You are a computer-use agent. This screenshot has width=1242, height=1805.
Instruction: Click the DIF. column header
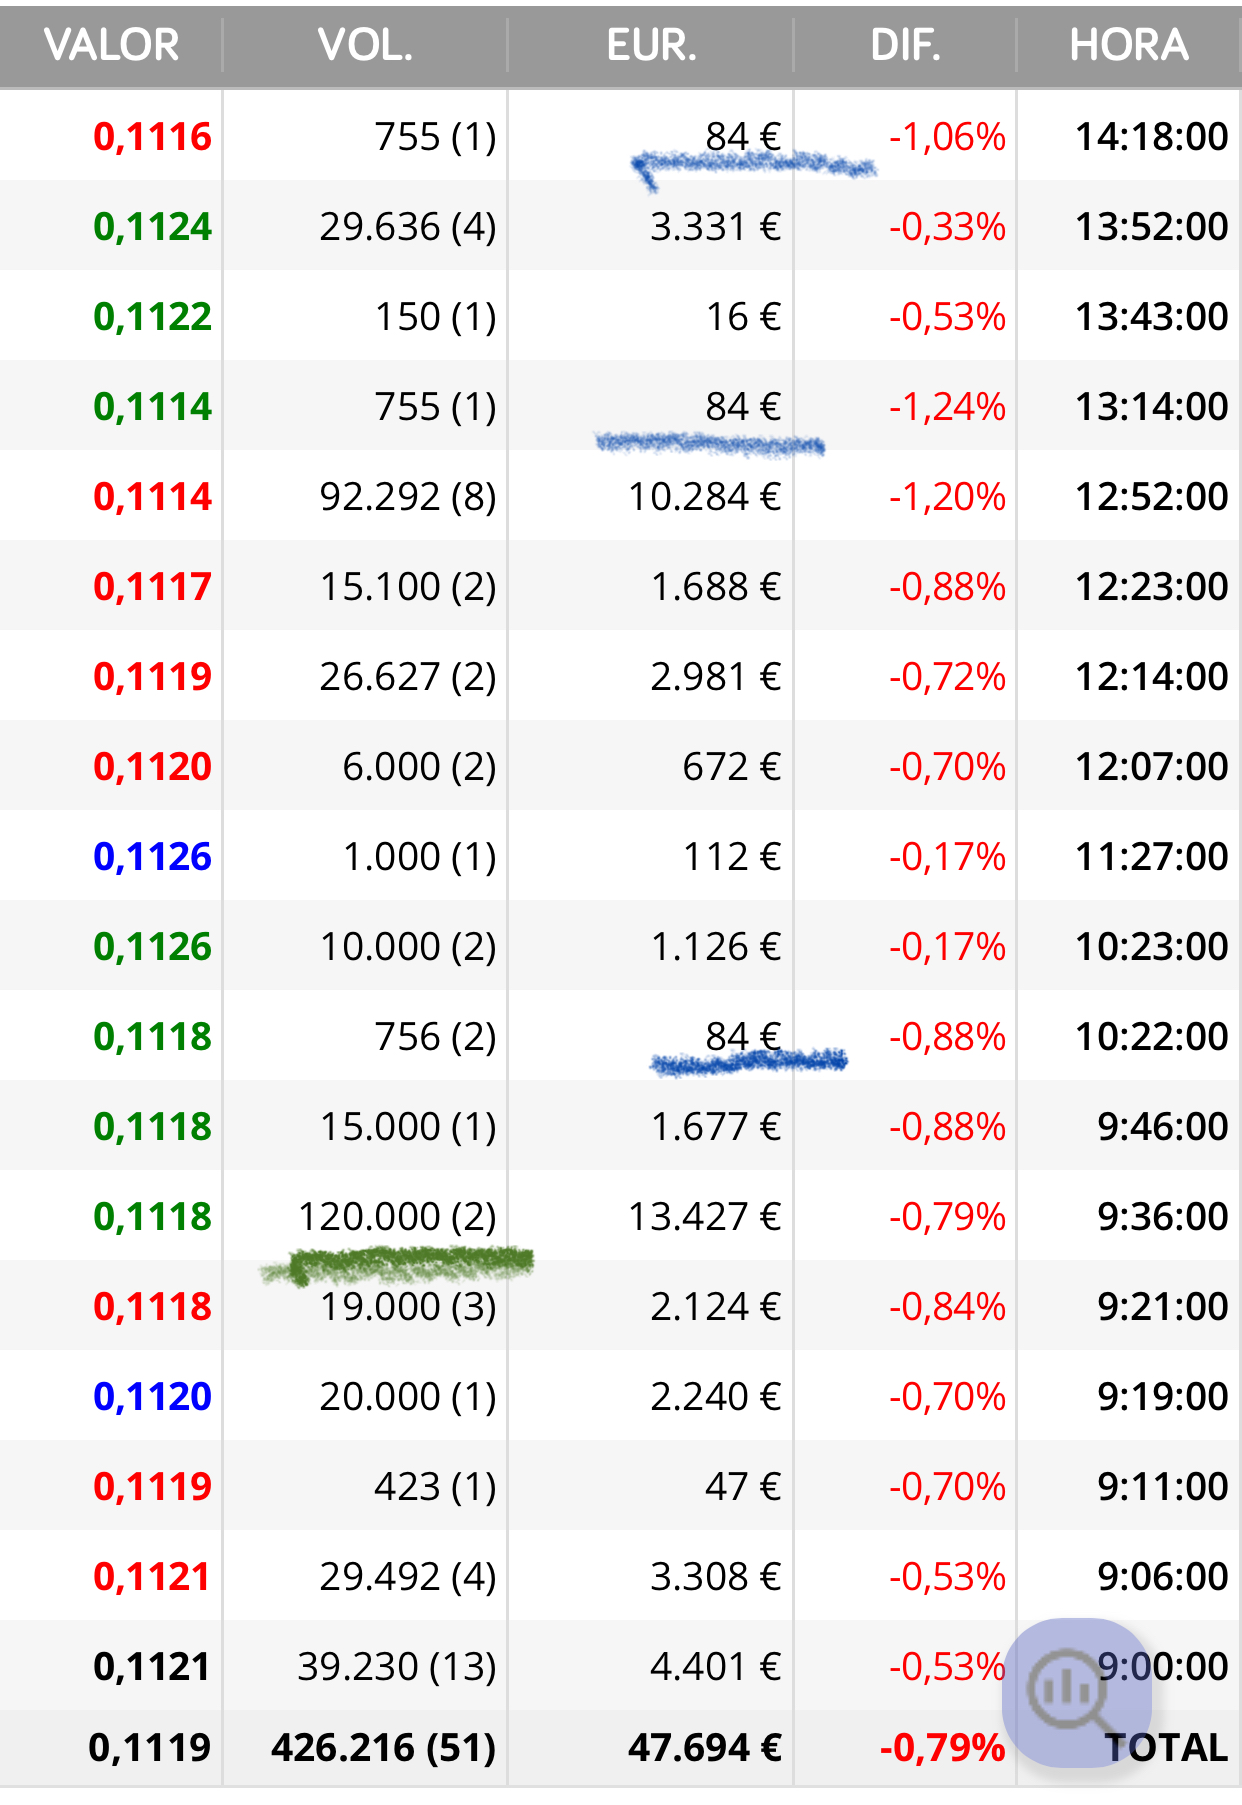[905, 46]
